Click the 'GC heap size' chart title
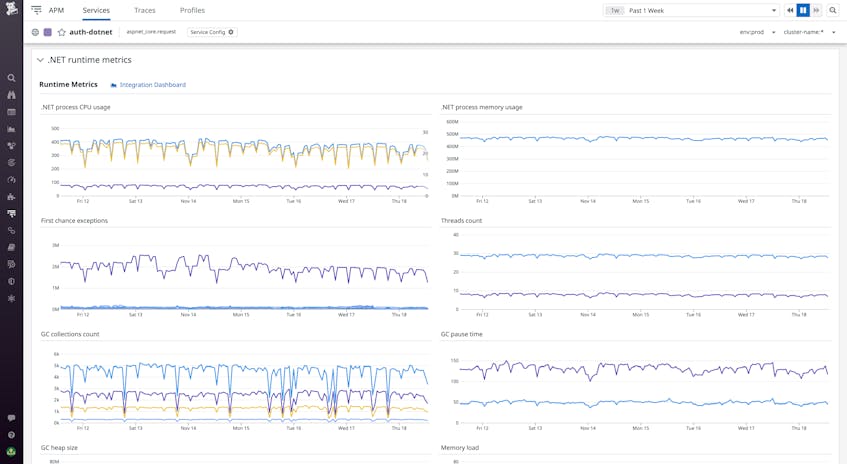The width and height of the screenshot is (847, 464). (59, 448)
